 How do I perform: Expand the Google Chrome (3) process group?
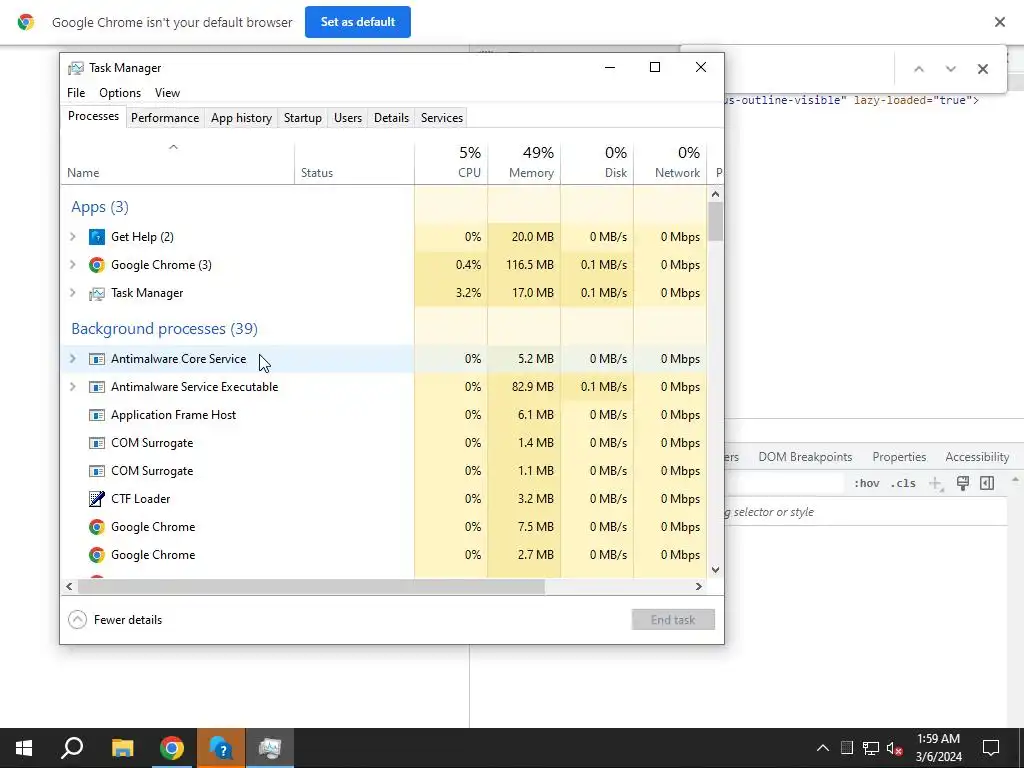click(73, 264)
